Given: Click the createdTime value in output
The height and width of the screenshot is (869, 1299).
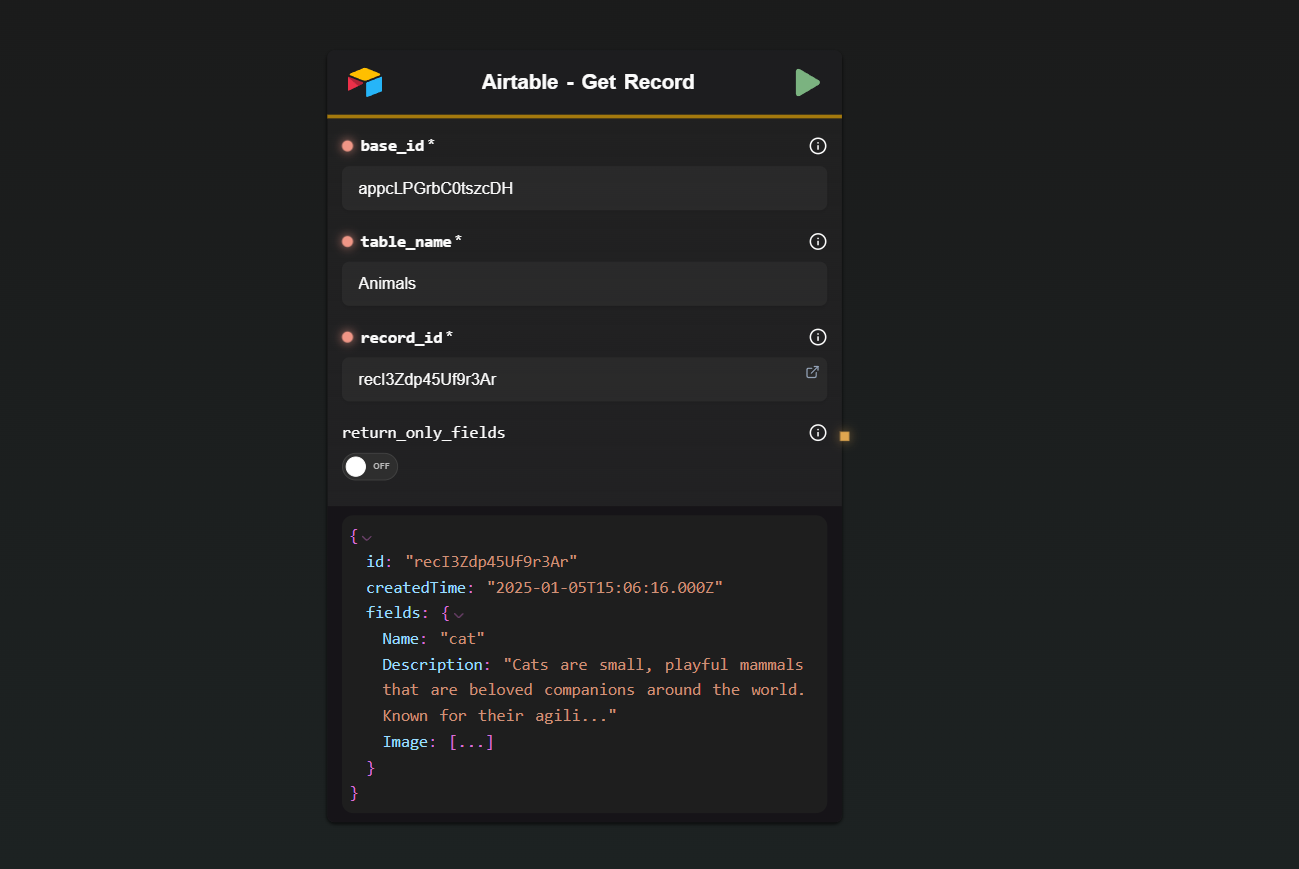Looking at the screenshot, I should pos(605,587).
